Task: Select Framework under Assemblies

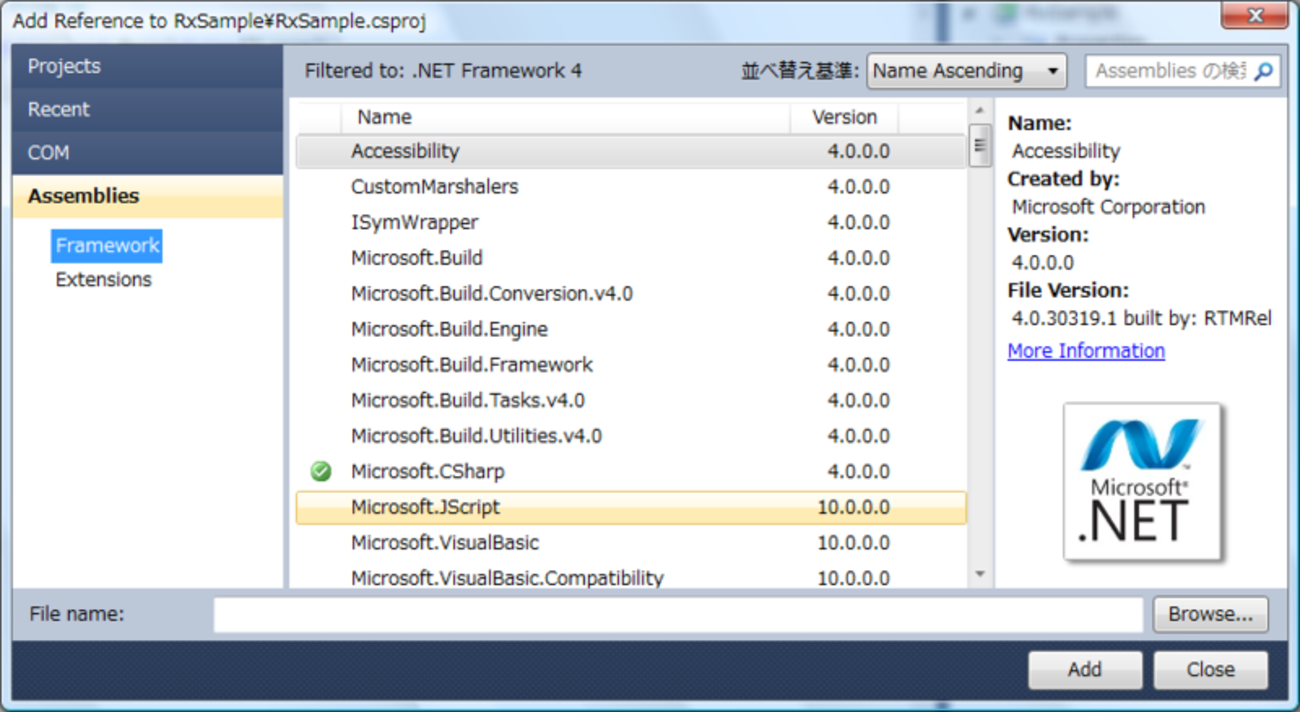Action: pyautogui.click(x=107, y=246)
